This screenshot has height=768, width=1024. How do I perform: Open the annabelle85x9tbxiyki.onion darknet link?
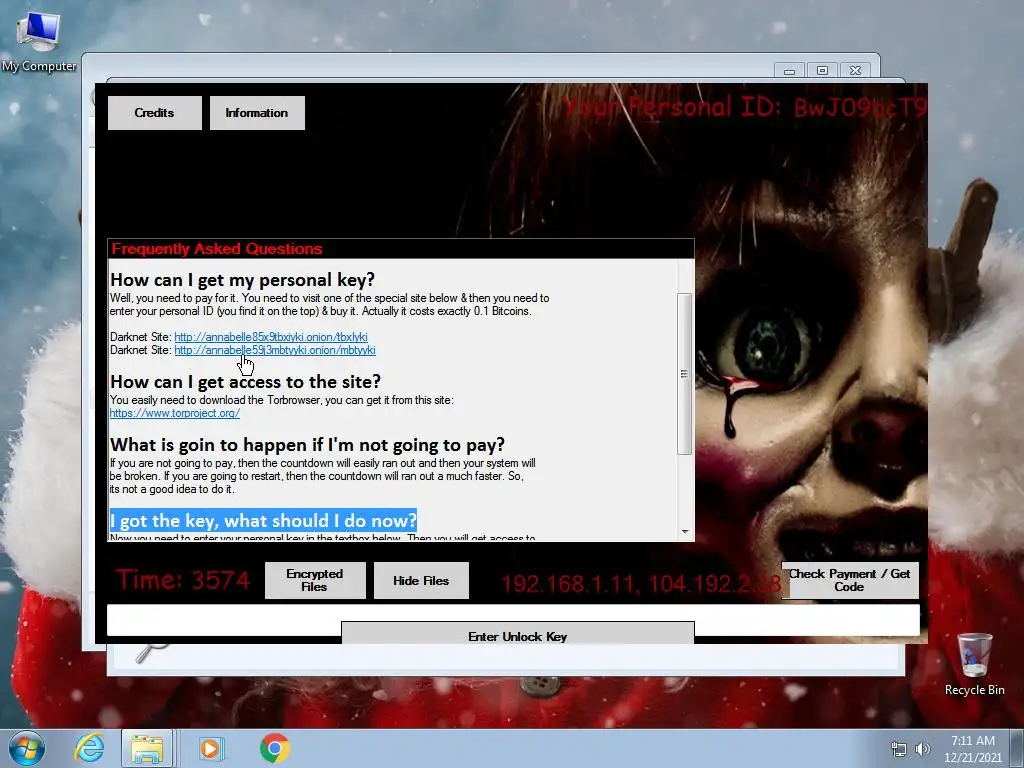coord(271,337)
